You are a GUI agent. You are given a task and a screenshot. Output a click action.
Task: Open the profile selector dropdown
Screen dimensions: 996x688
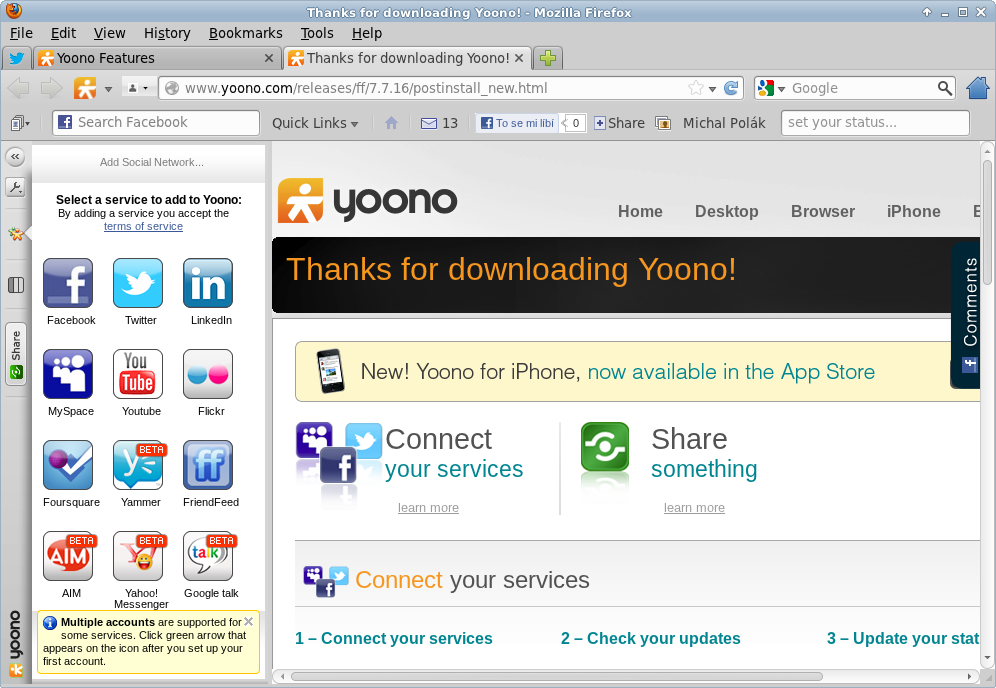pyautogui.click(x=138, y=88)
